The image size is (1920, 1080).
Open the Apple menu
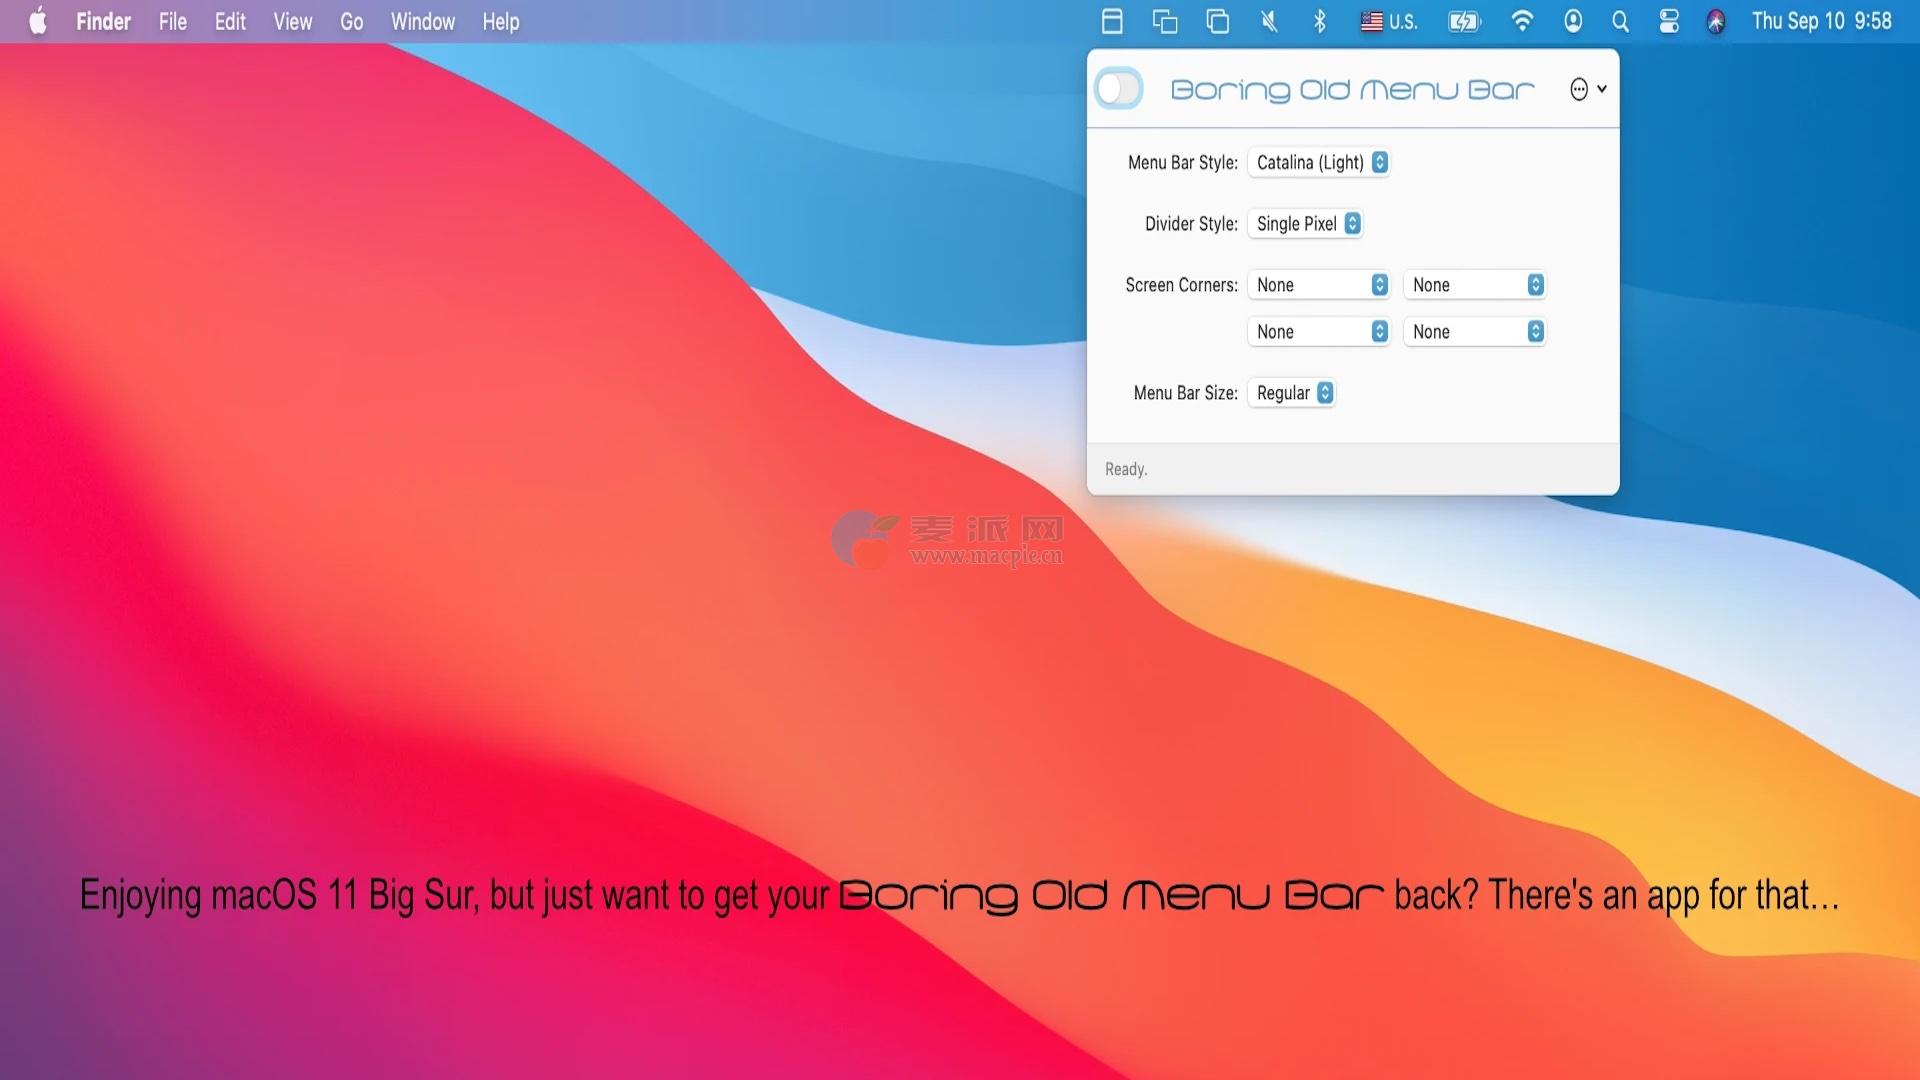(x=38, y=21)
